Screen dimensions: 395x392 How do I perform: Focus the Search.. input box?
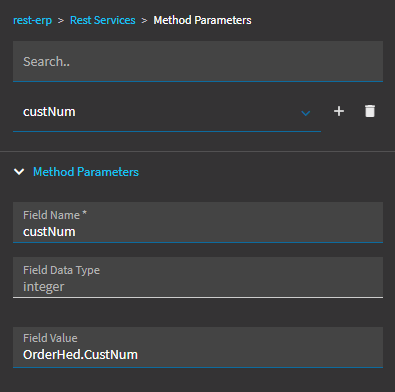click(198, 61)
